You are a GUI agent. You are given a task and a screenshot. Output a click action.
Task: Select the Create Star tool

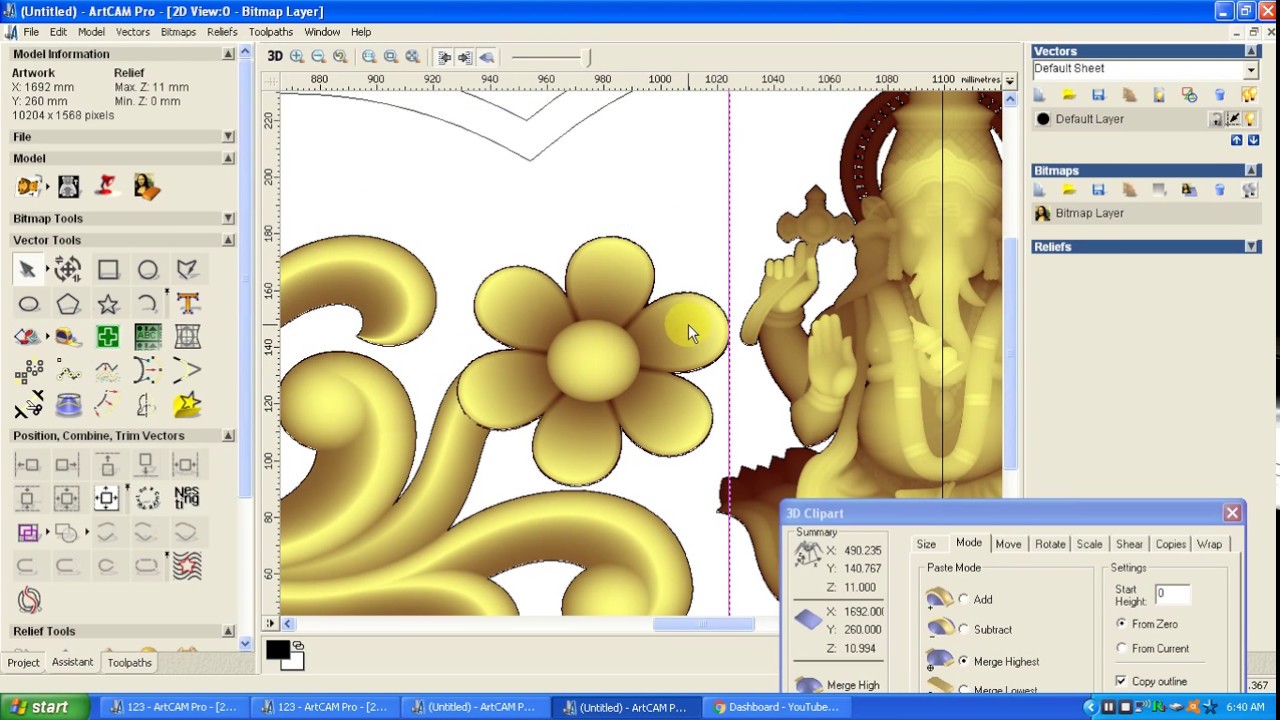[x=108, y=303]
